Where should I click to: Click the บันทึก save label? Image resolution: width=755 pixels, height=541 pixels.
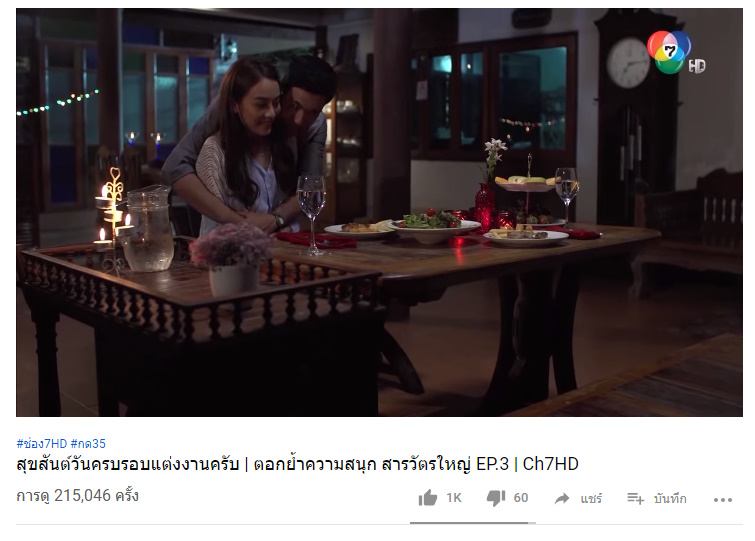670,498
